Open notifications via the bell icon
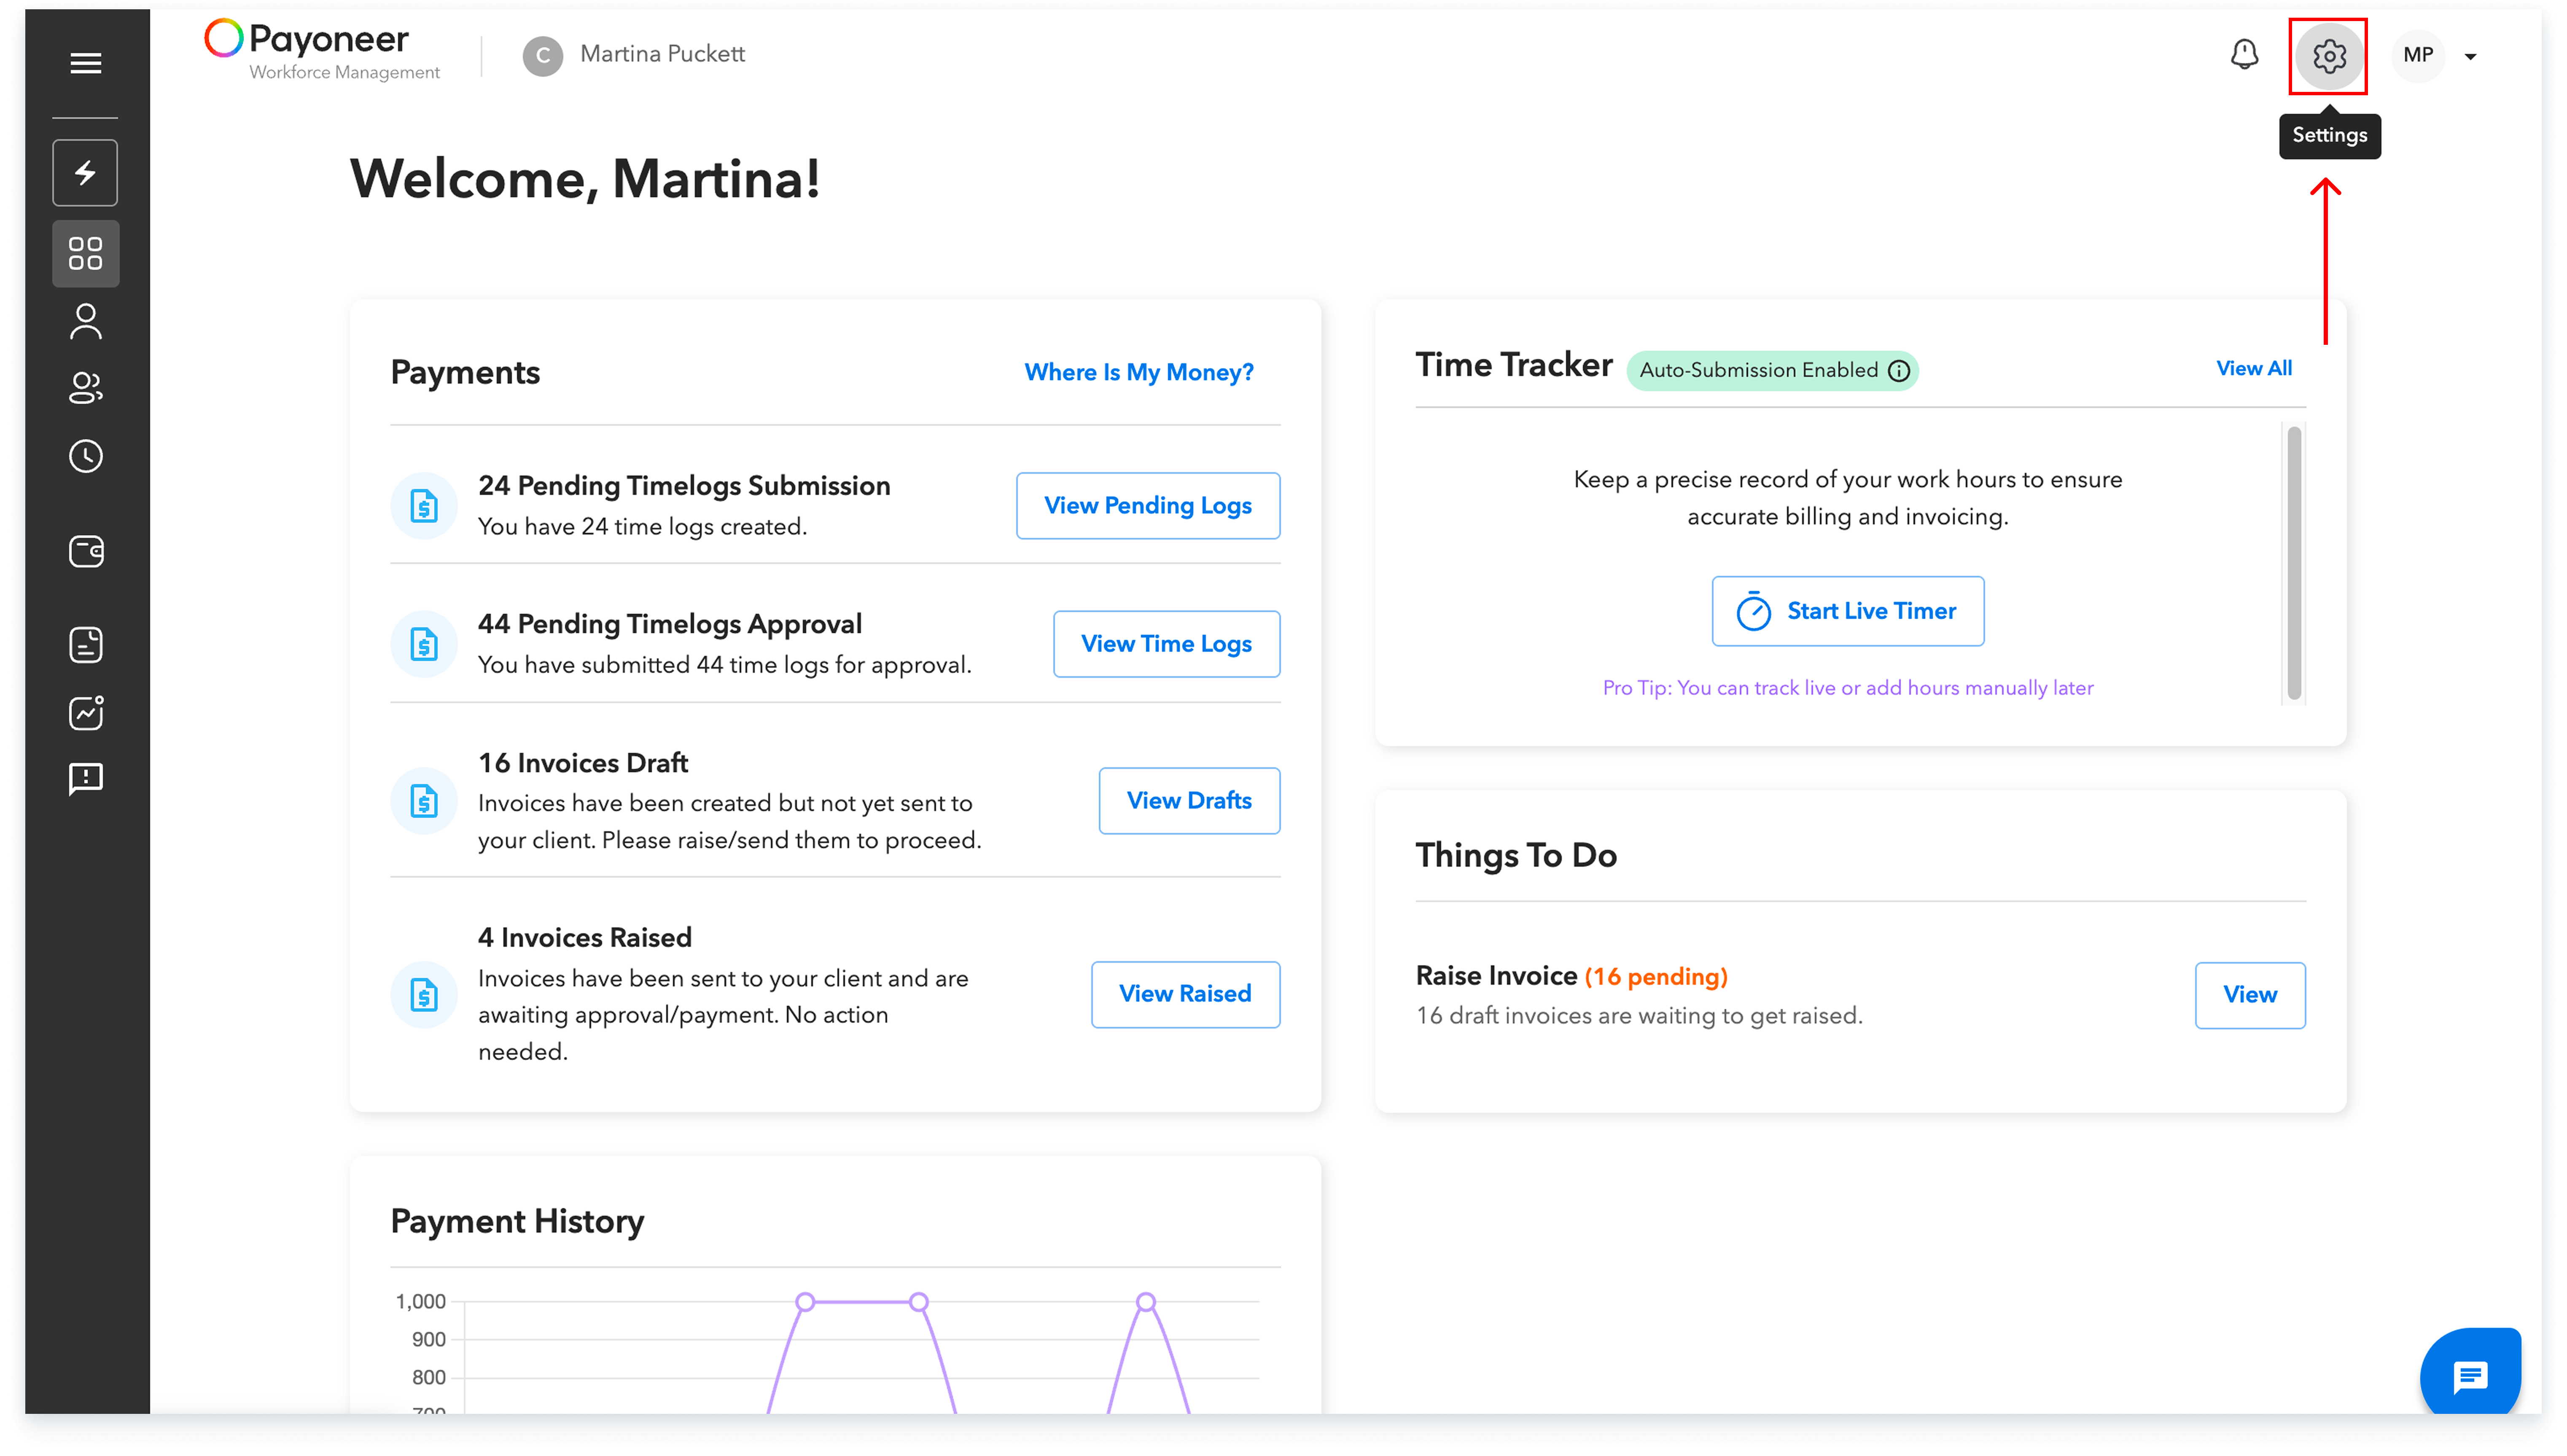 point(2244,55)
